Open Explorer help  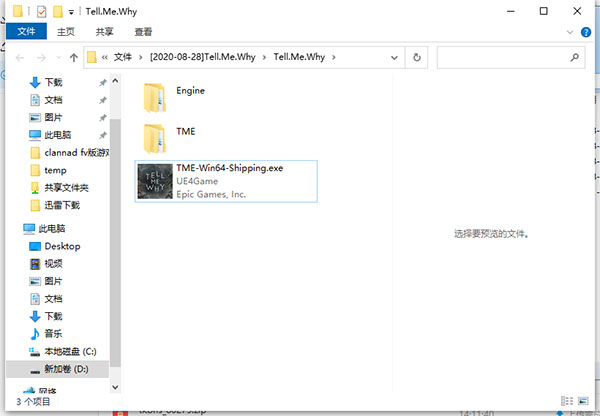click(x=586, y=32)
